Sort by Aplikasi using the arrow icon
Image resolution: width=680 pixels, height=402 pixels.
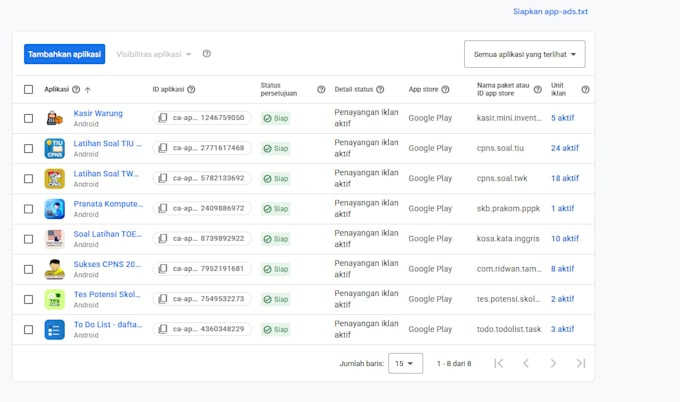[x=88, y=90]
